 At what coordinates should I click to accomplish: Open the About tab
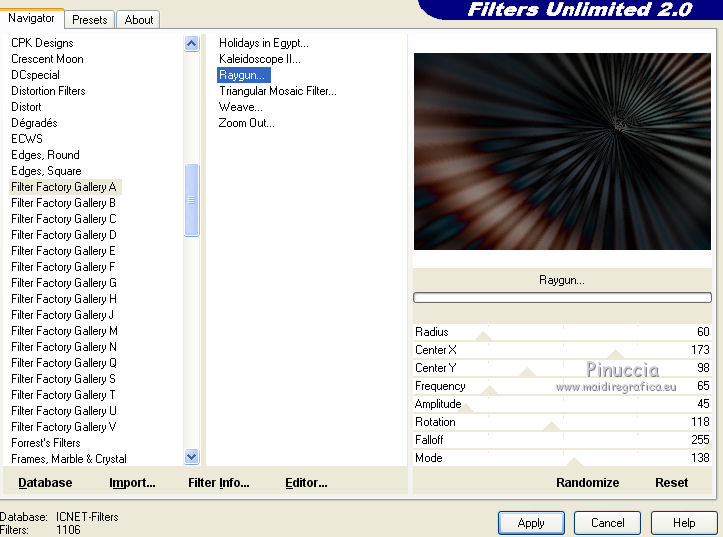coord(138,20)
